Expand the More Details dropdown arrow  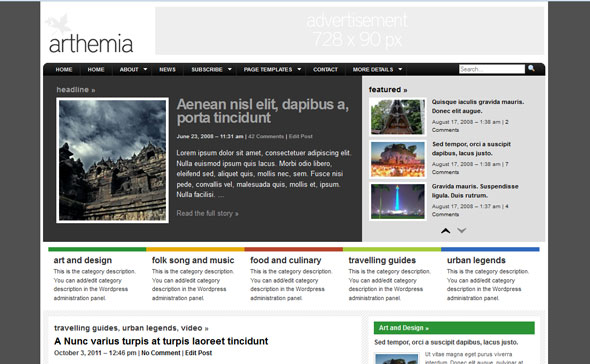coord(400,69)
